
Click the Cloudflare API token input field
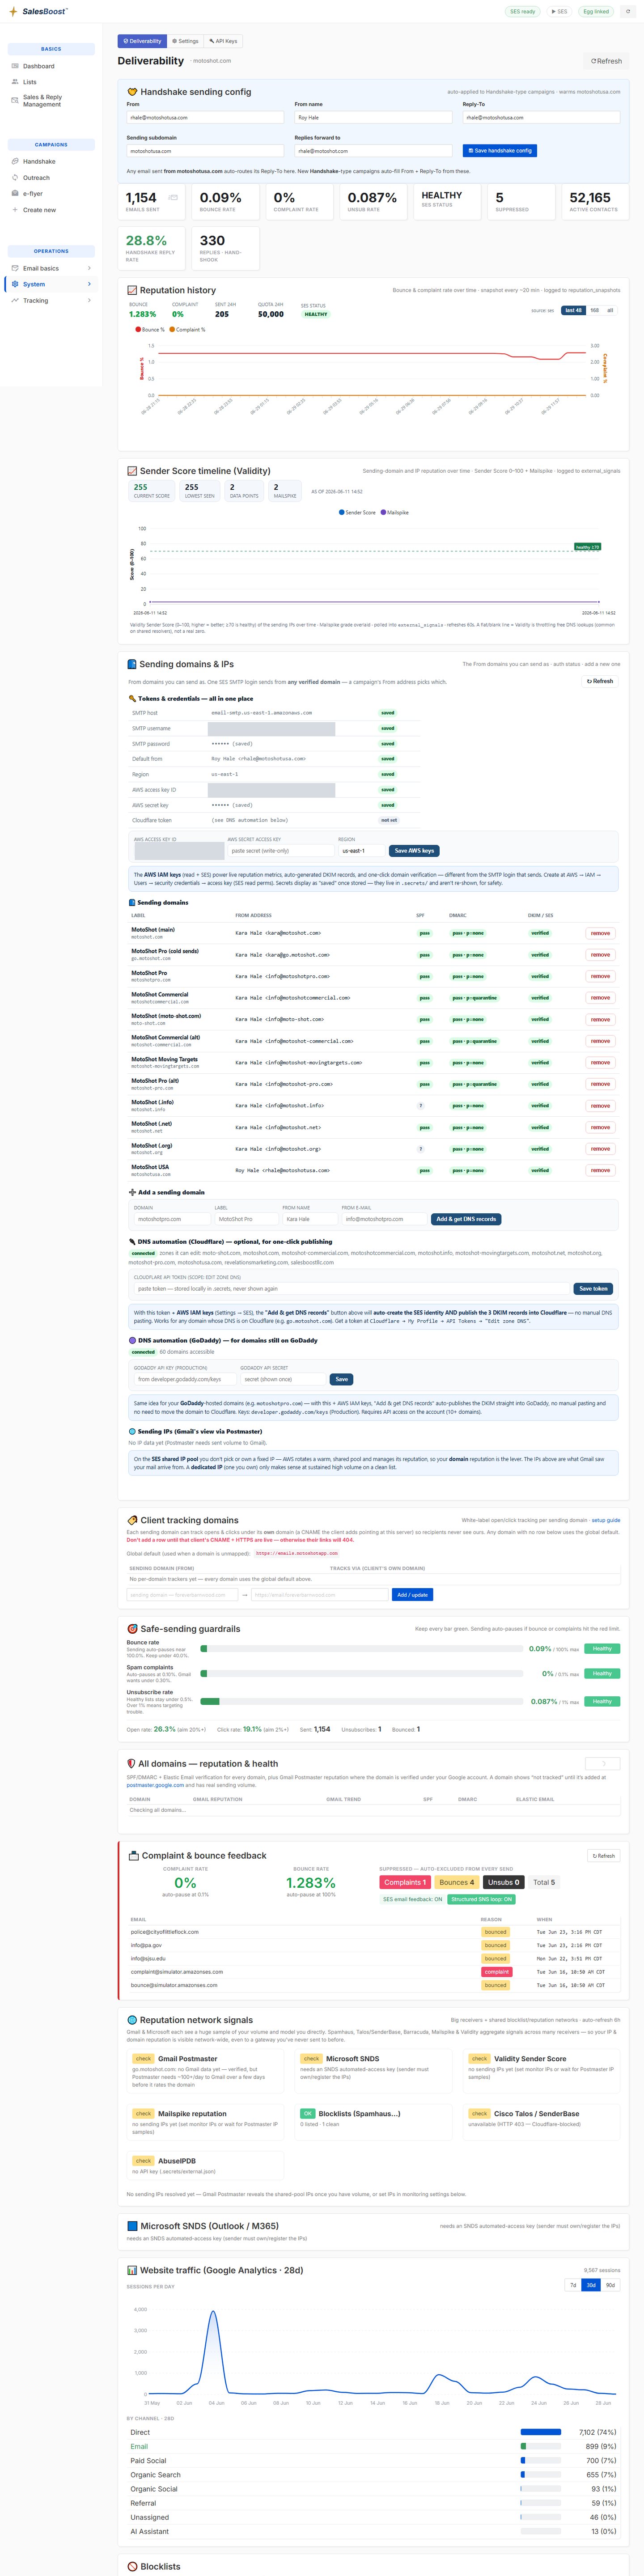coord(352,1288)
